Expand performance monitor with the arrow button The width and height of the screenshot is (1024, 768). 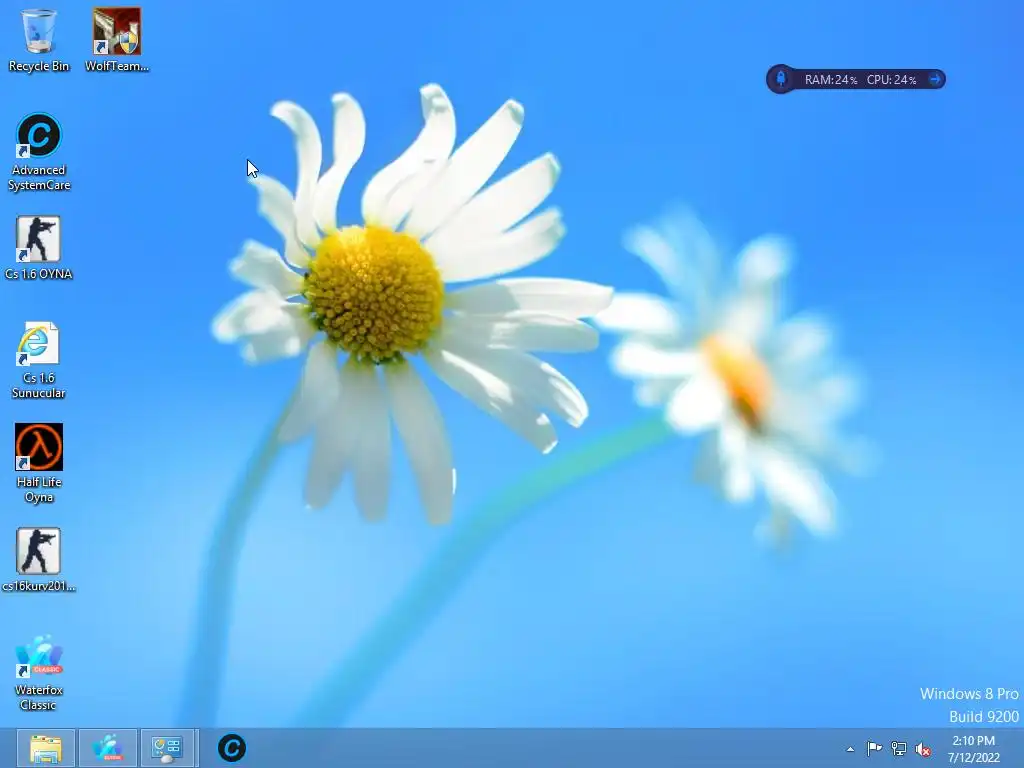tap(935, 80)
